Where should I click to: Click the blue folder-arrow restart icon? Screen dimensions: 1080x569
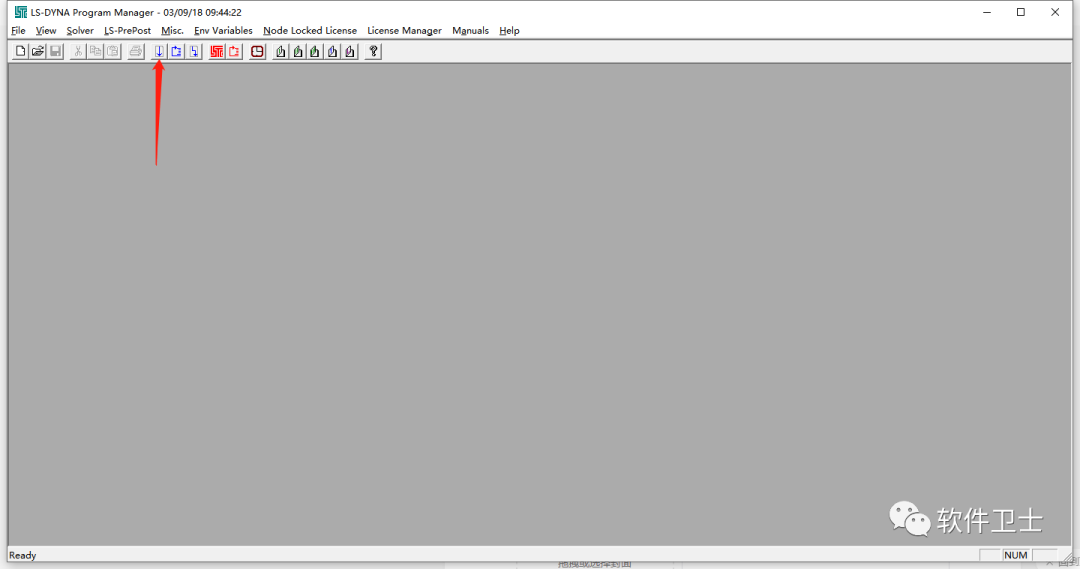(176, 51)
